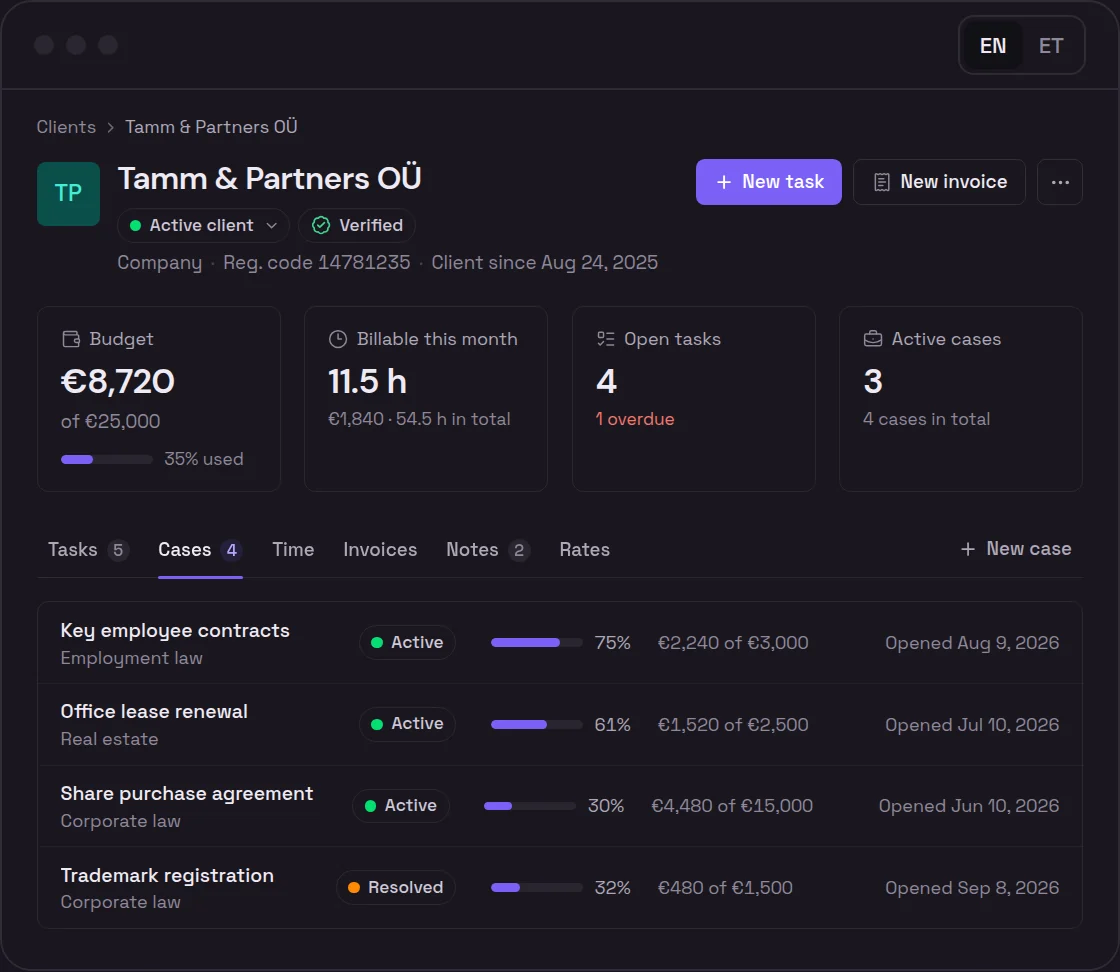Image resolution: width=1120 pixels, height=972 pixels.
Task: Click the Billable this month clock icon
Action: [338, 339]
